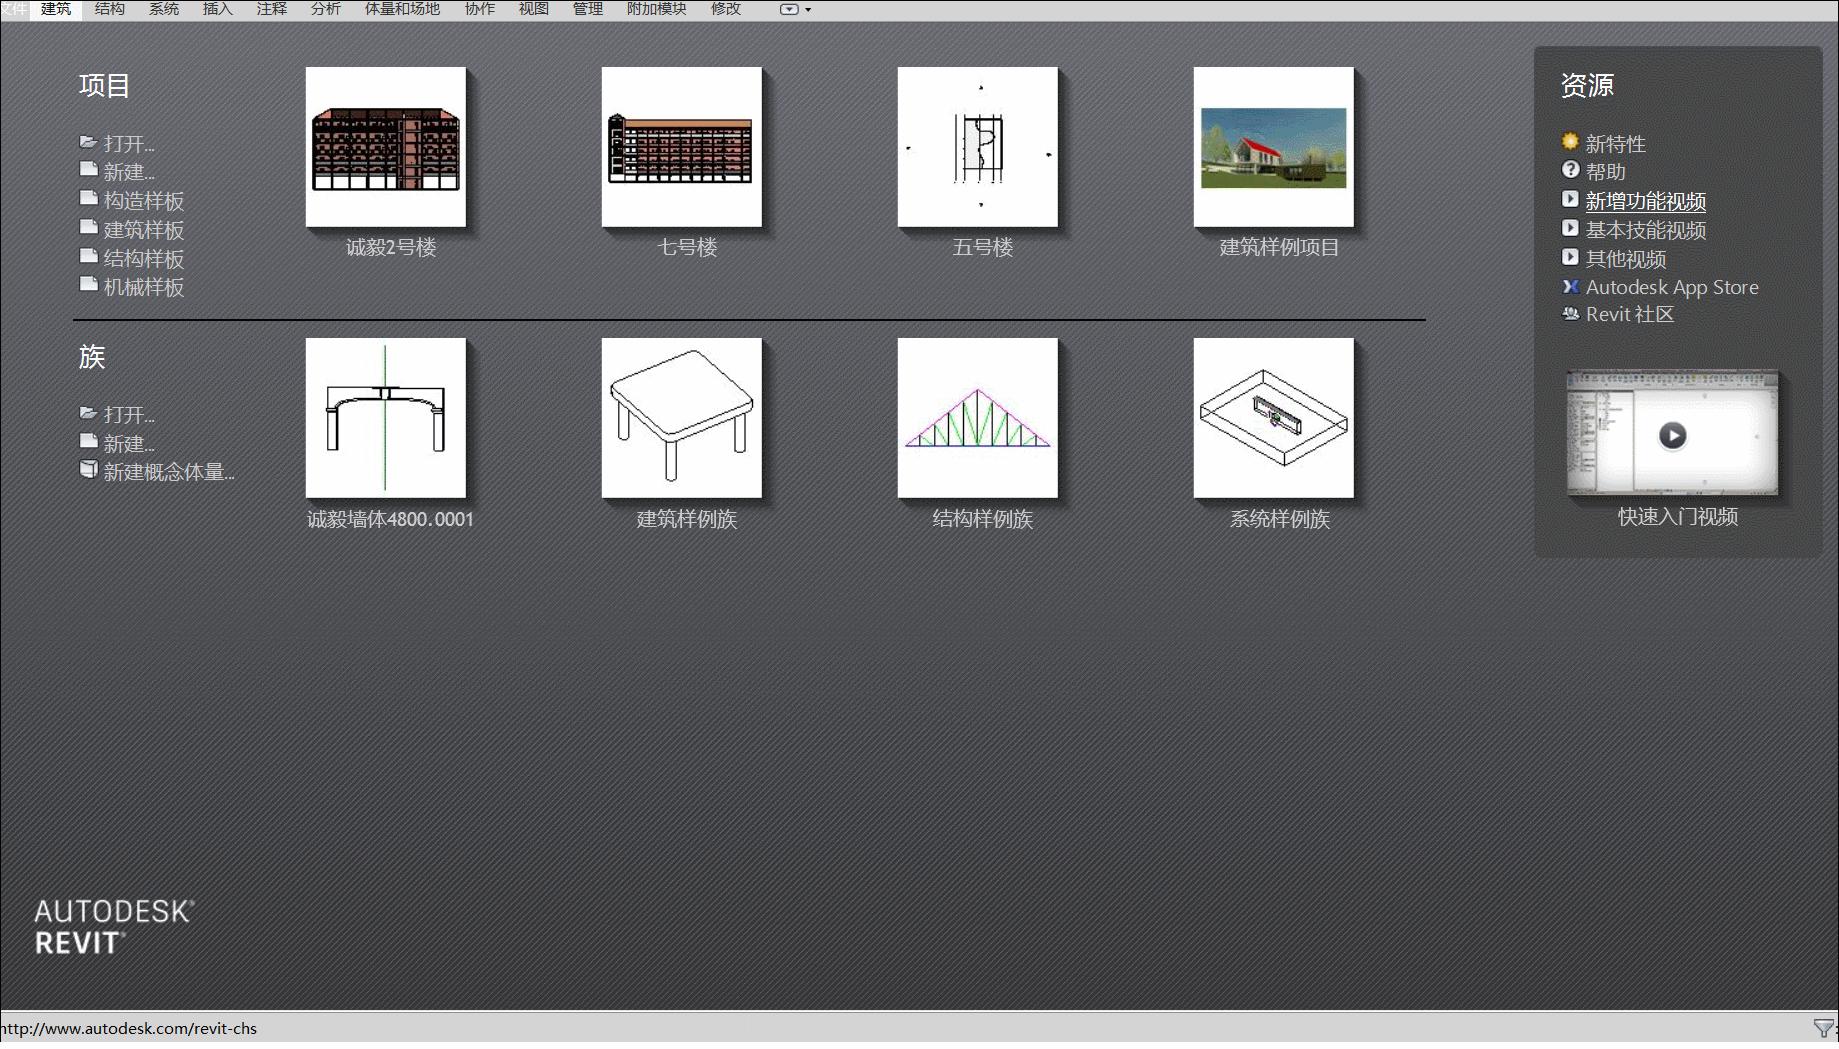1839x1049 pixels.
Task: Click the 七号楼 caption label
Action: point(687,247)
